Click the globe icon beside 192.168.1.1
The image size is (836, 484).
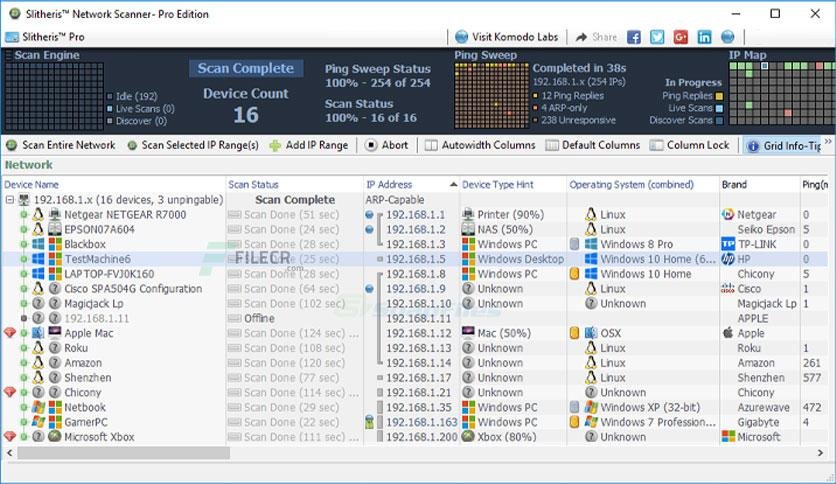[369, 215]
